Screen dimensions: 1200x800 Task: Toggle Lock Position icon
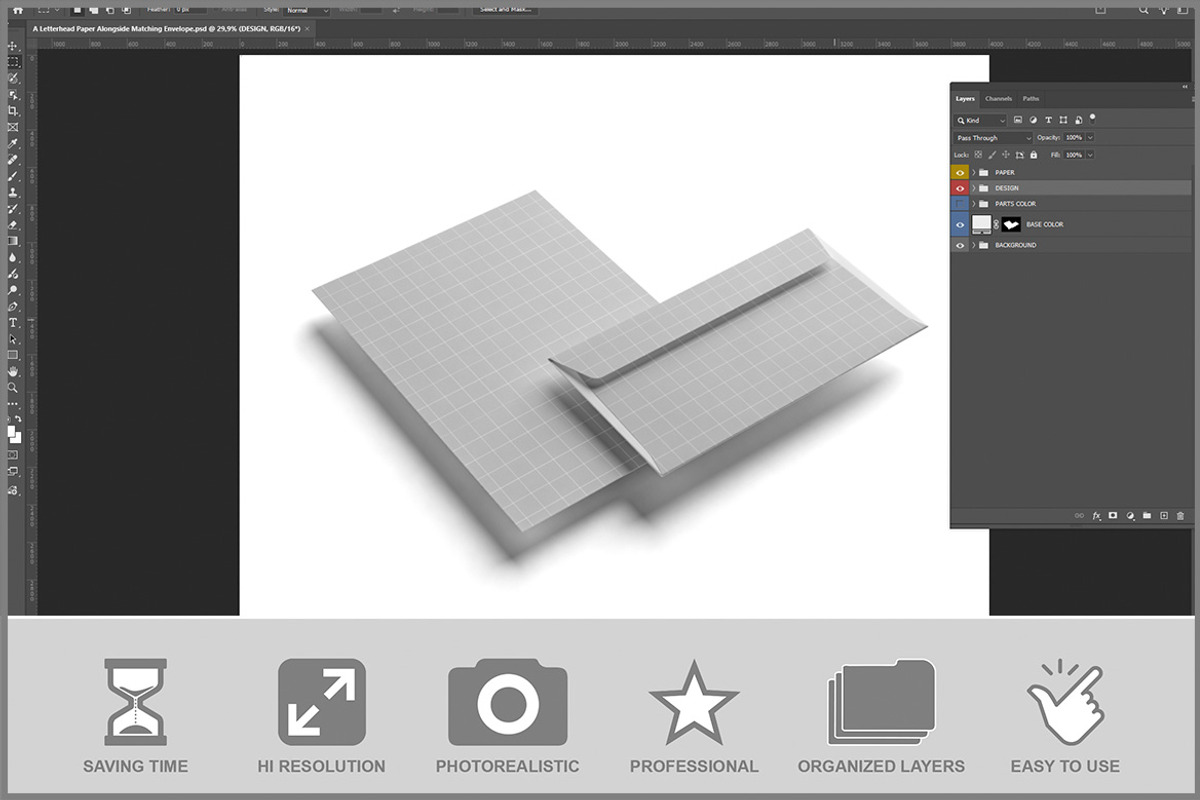click(1006, 155)
